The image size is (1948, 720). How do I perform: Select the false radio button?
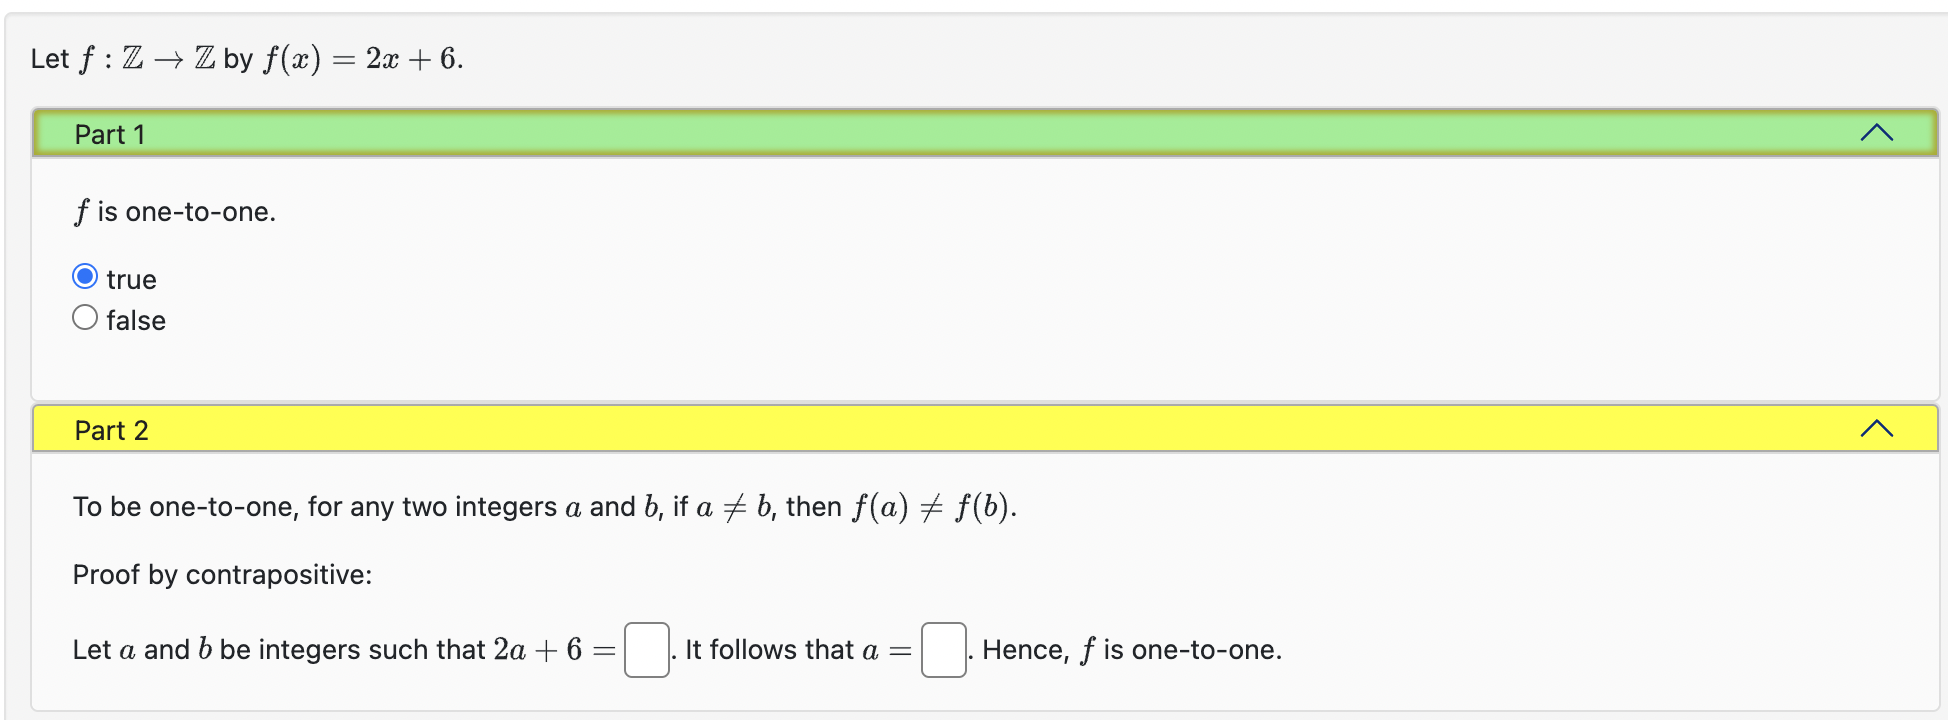[86, 316]
